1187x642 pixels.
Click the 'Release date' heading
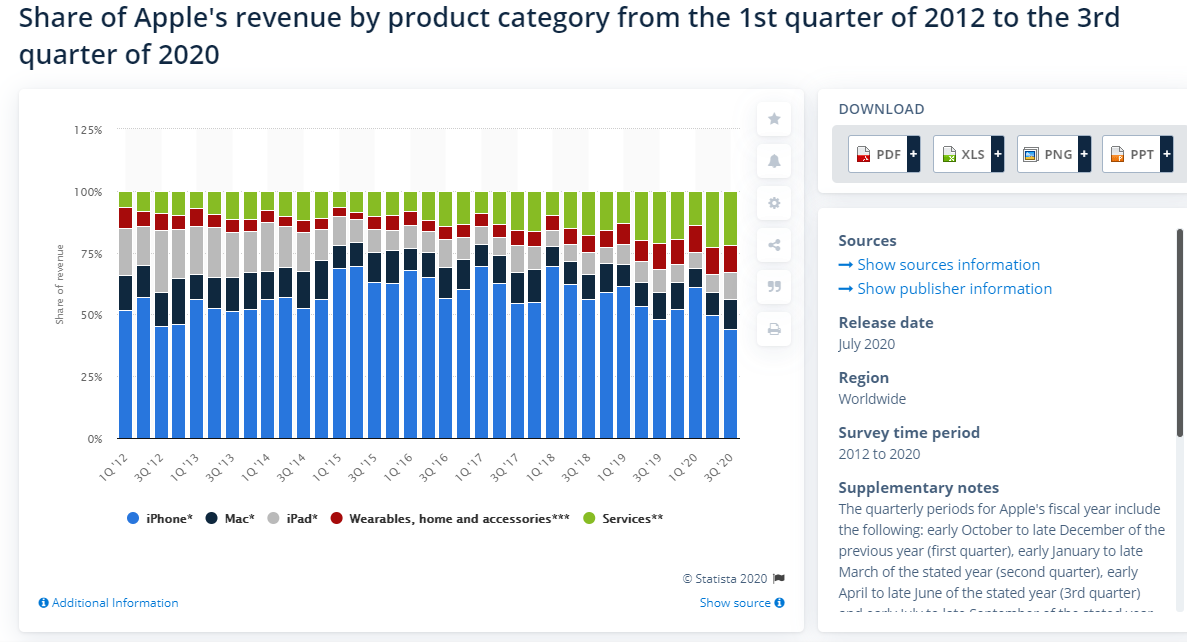886,323
